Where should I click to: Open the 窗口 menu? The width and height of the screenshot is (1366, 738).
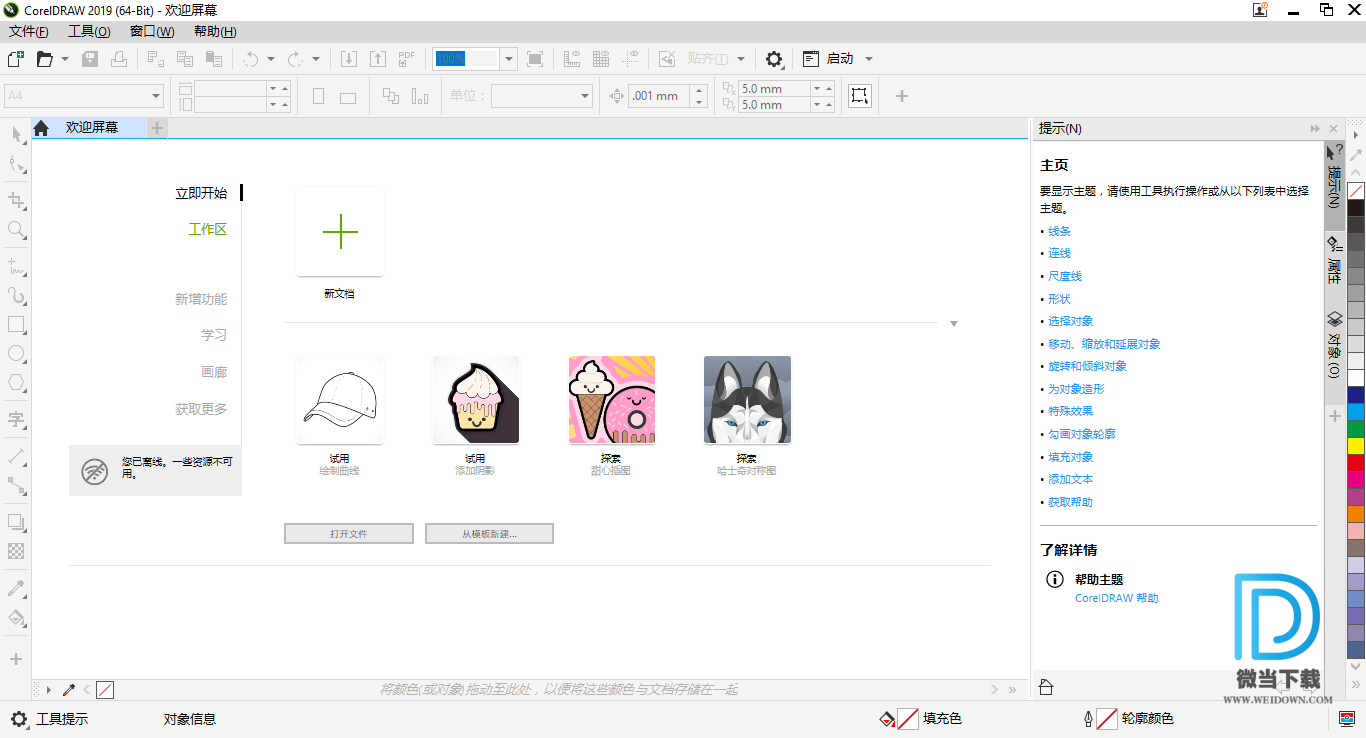tap(152, 31)
